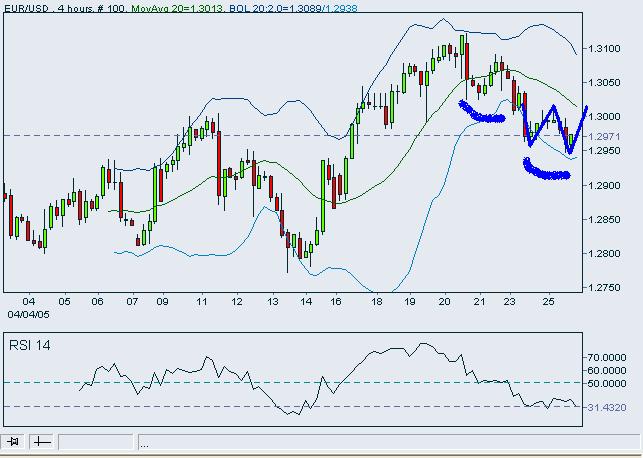Click the date label 21 on time axis
Screen dimensions: 643x458
(479, 302)
